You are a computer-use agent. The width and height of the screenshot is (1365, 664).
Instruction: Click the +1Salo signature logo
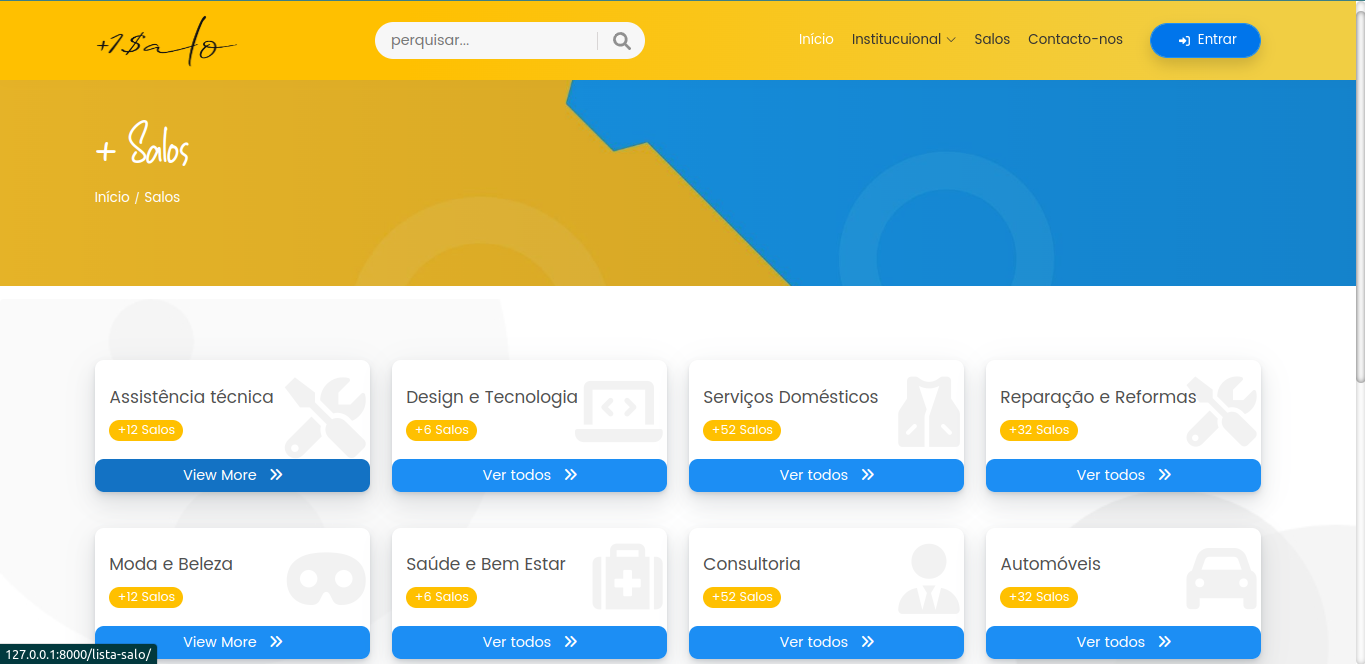pos(166,42)
